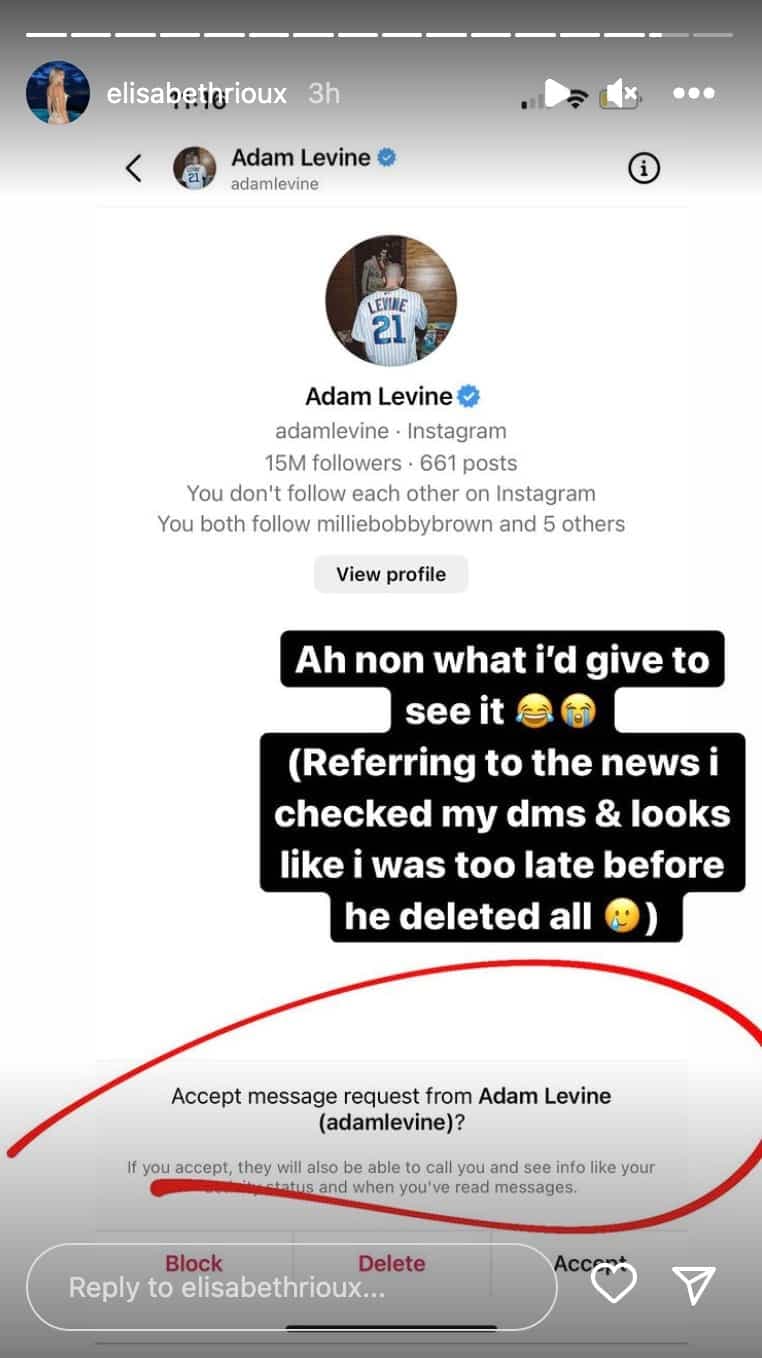The width and height of the screenshot is (762, 1358).
Task: Like the story with the heart icon
Action: pyautogui.click(x=613, y=1283)
